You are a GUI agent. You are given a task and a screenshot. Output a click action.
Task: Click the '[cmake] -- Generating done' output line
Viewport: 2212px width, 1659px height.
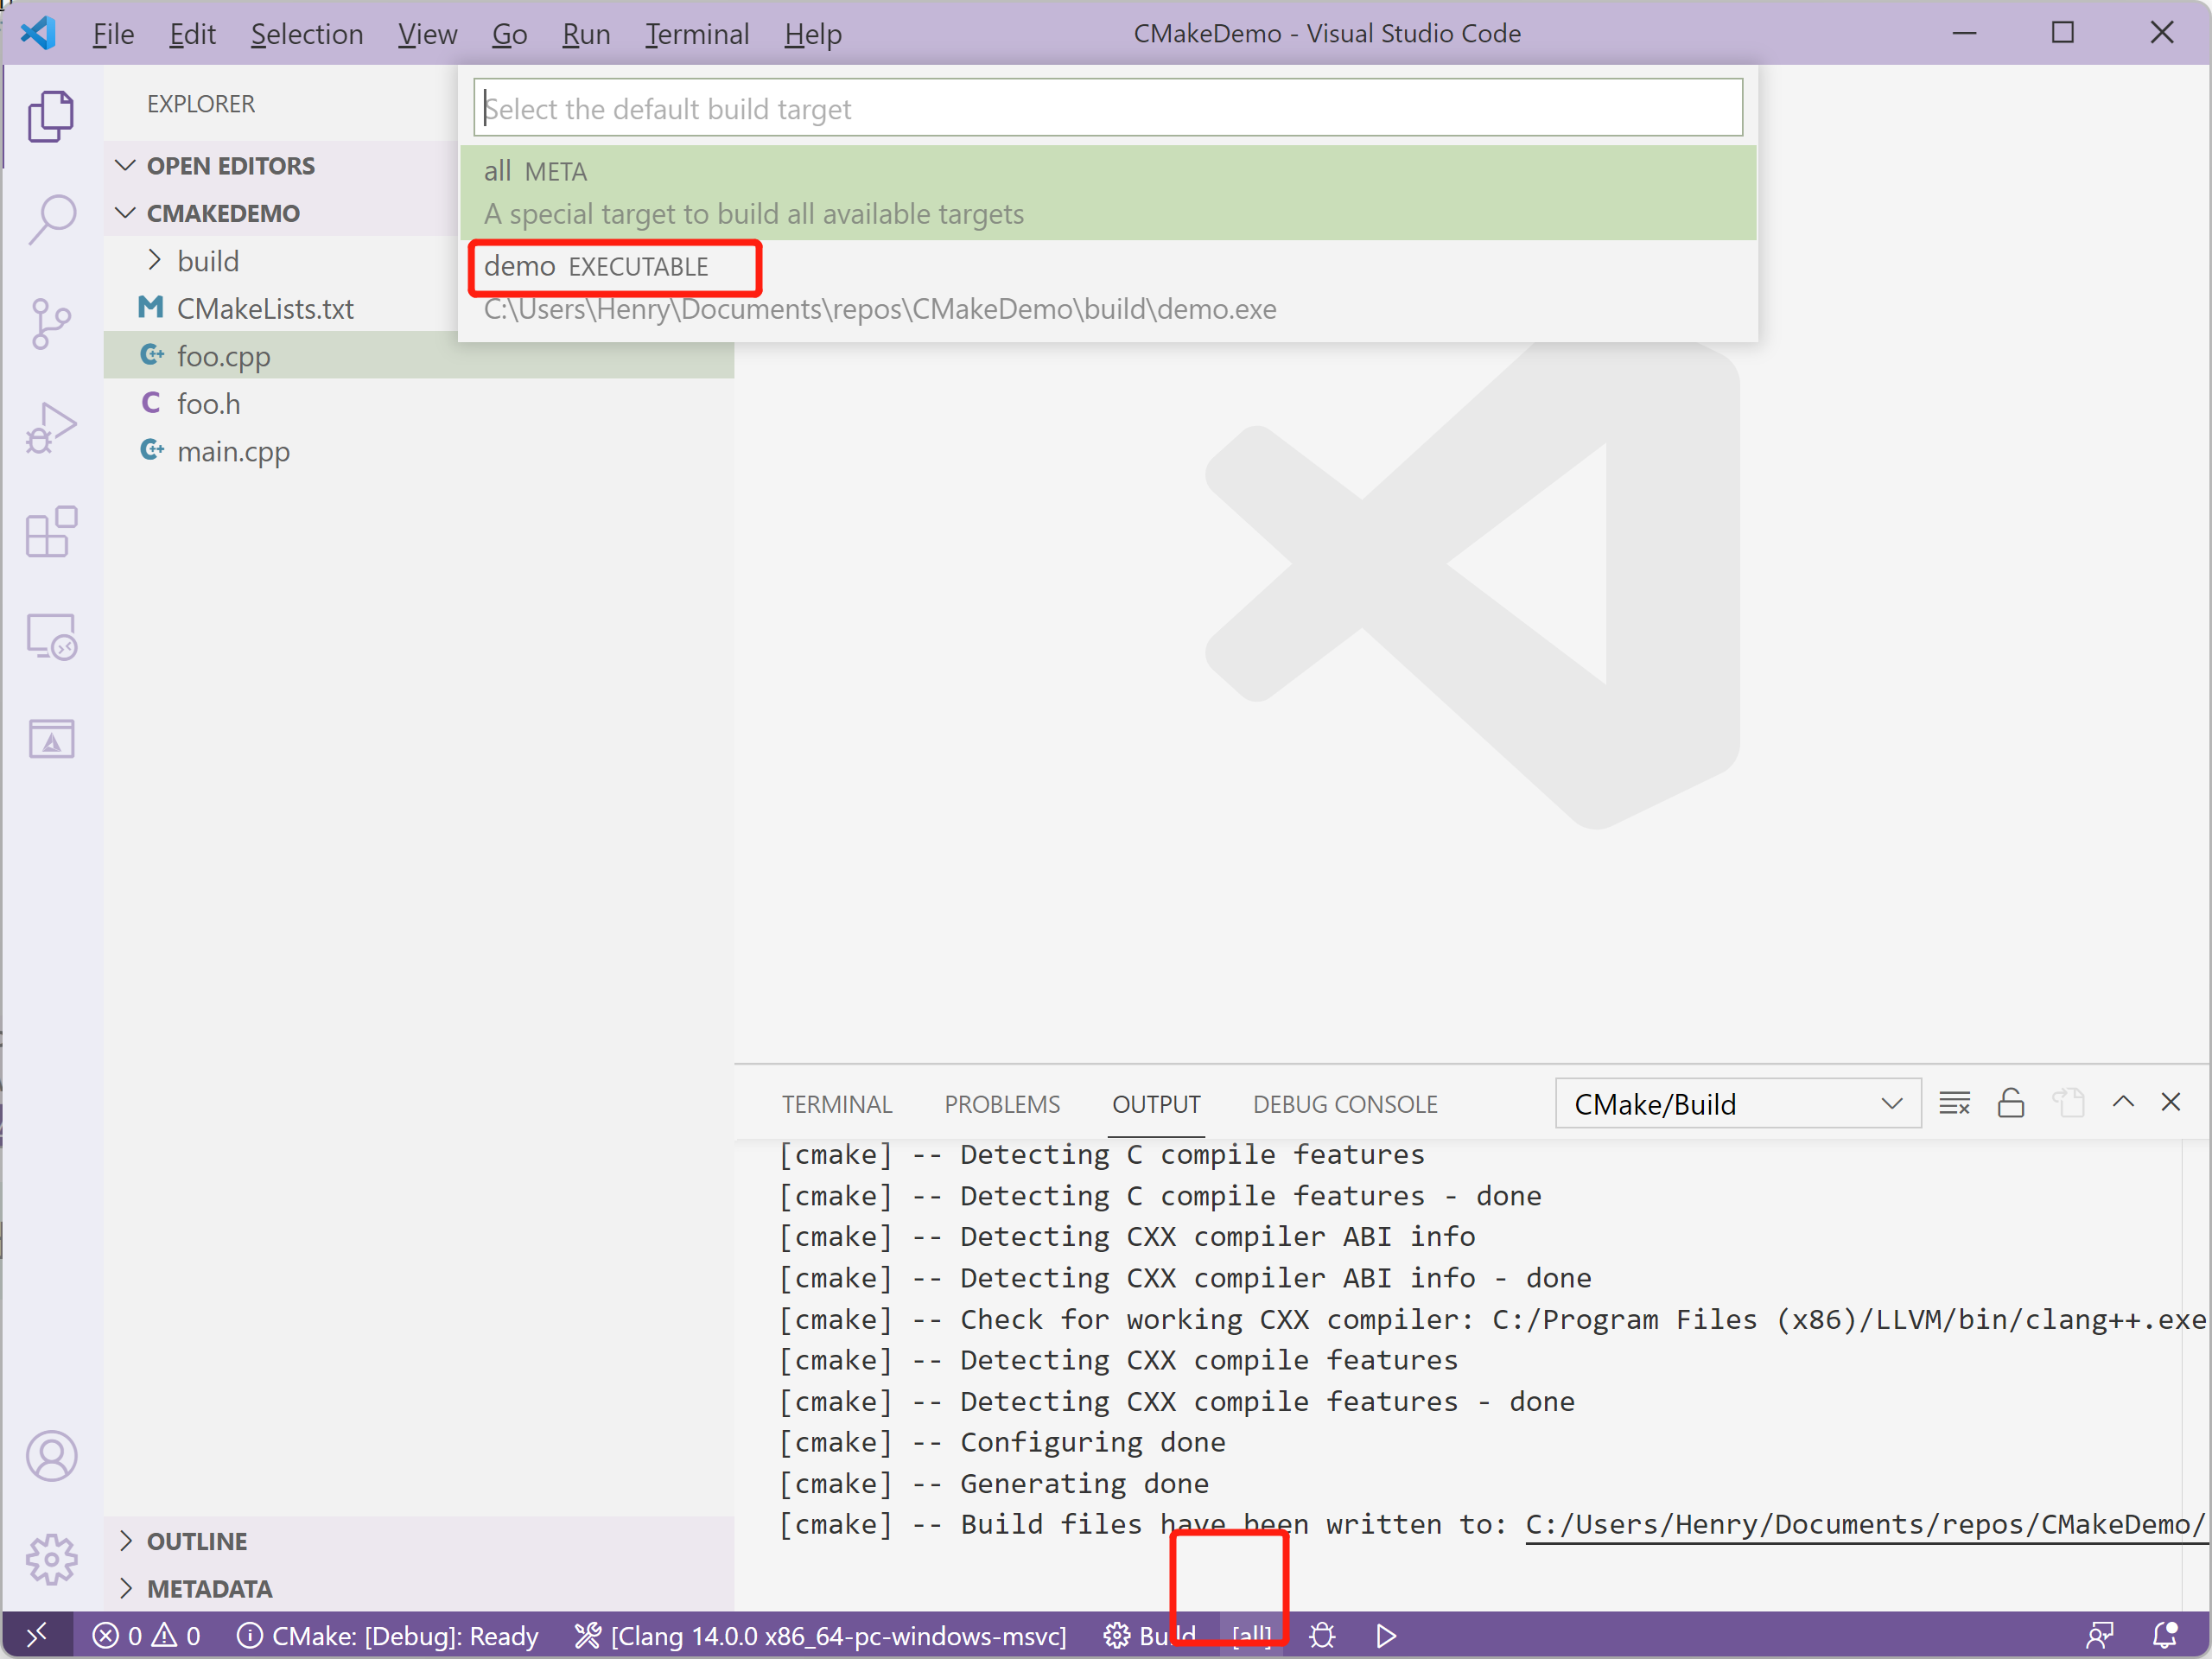coord(994,1483)
